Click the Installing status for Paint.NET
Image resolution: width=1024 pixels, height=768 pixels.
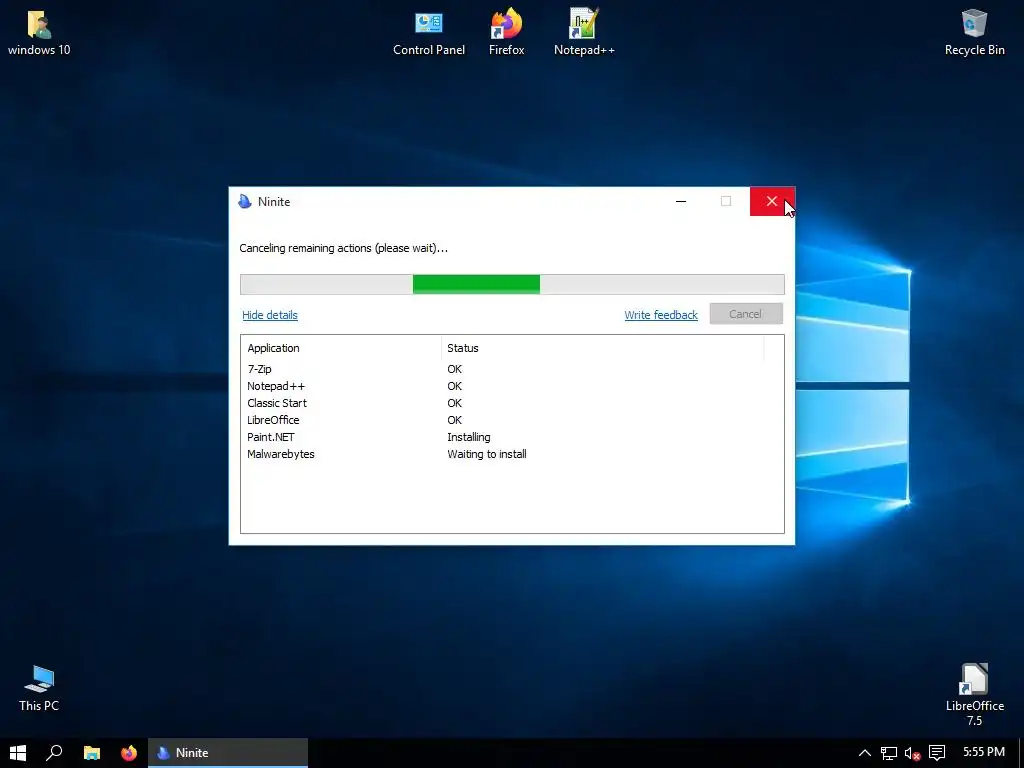coord(469,437)
